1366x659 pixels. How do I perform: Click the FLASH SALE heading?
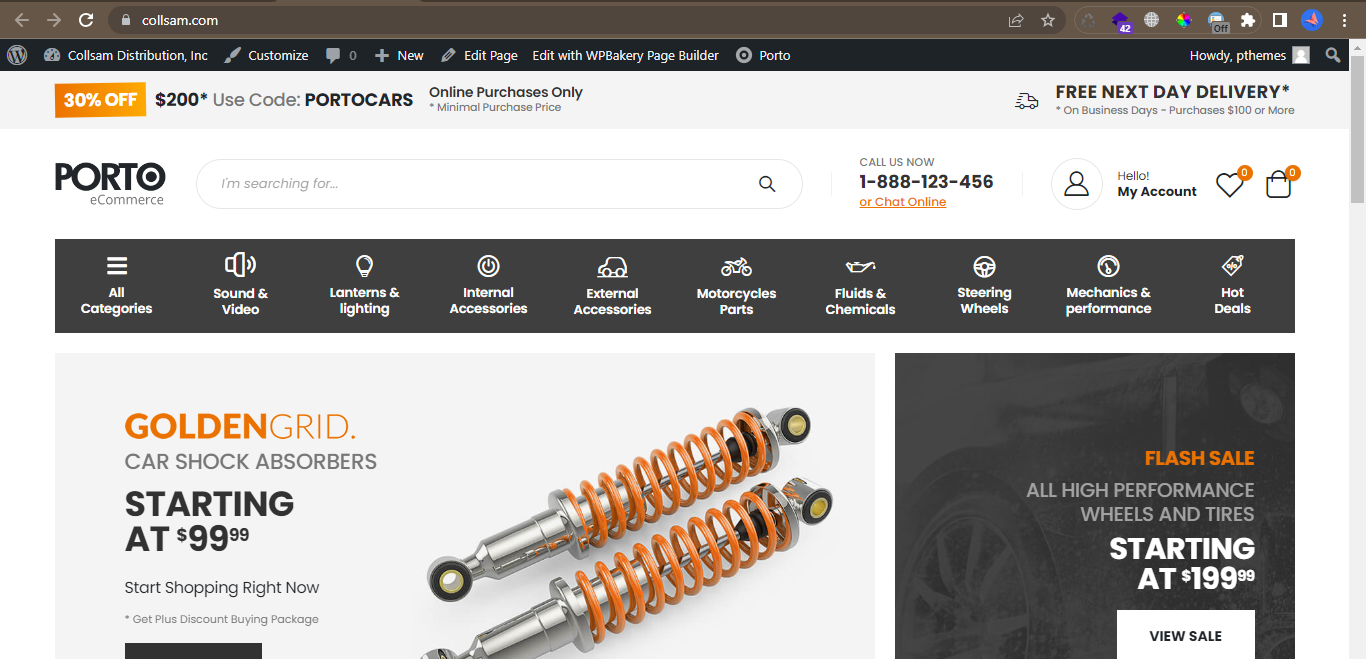tap(1199, 458)
